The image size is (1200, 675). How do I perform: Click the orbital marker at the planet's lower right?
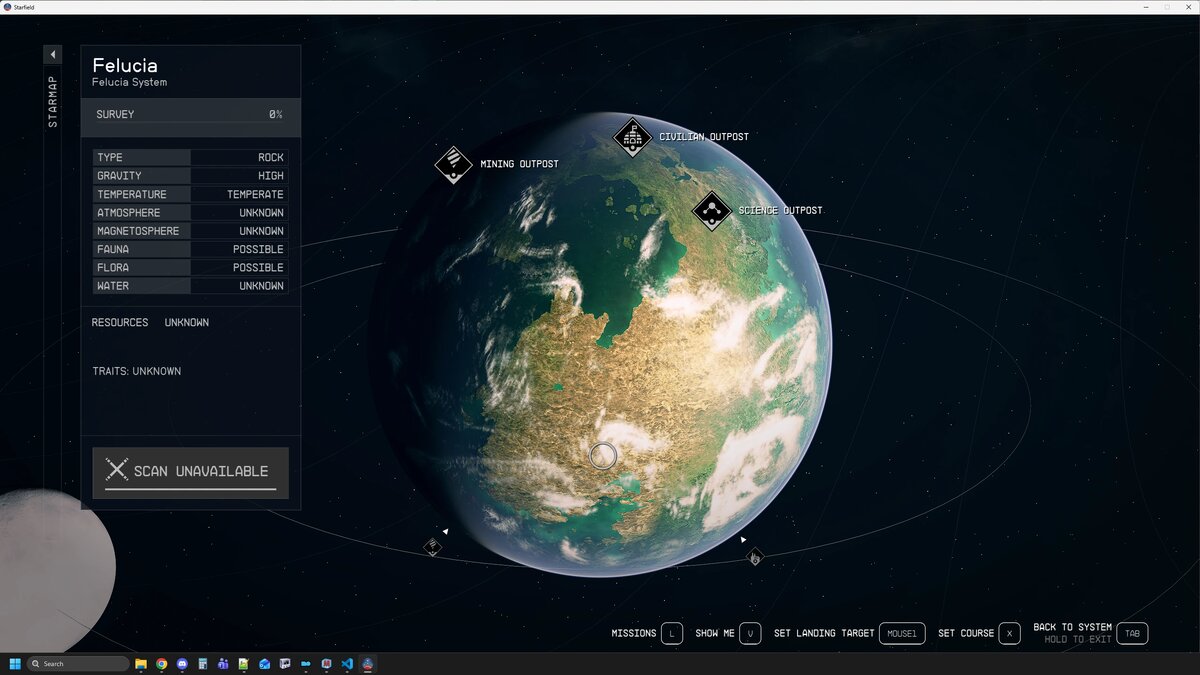tap(755, 557)
